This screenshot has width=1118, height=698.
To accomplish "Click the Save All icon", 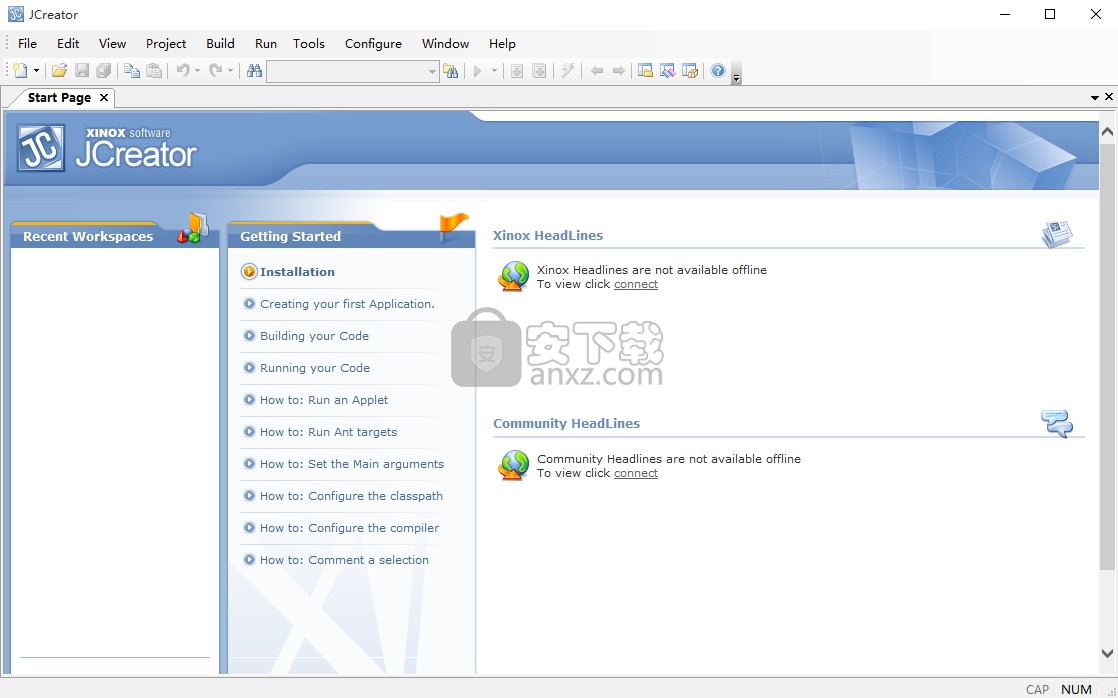I will click(x=103, y=71).
